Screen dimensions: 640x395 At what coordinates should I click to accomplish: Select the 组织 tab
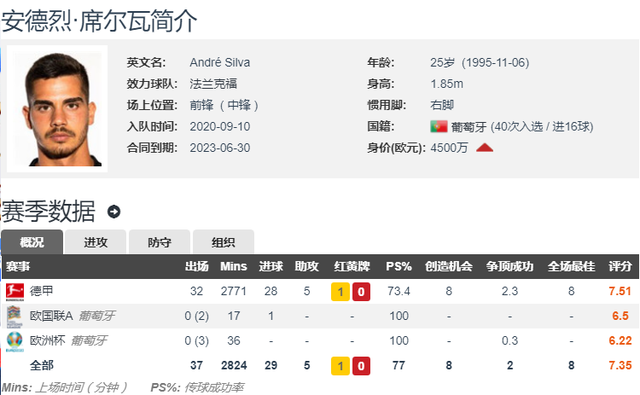pyautogui.click(x=223, y=242)
